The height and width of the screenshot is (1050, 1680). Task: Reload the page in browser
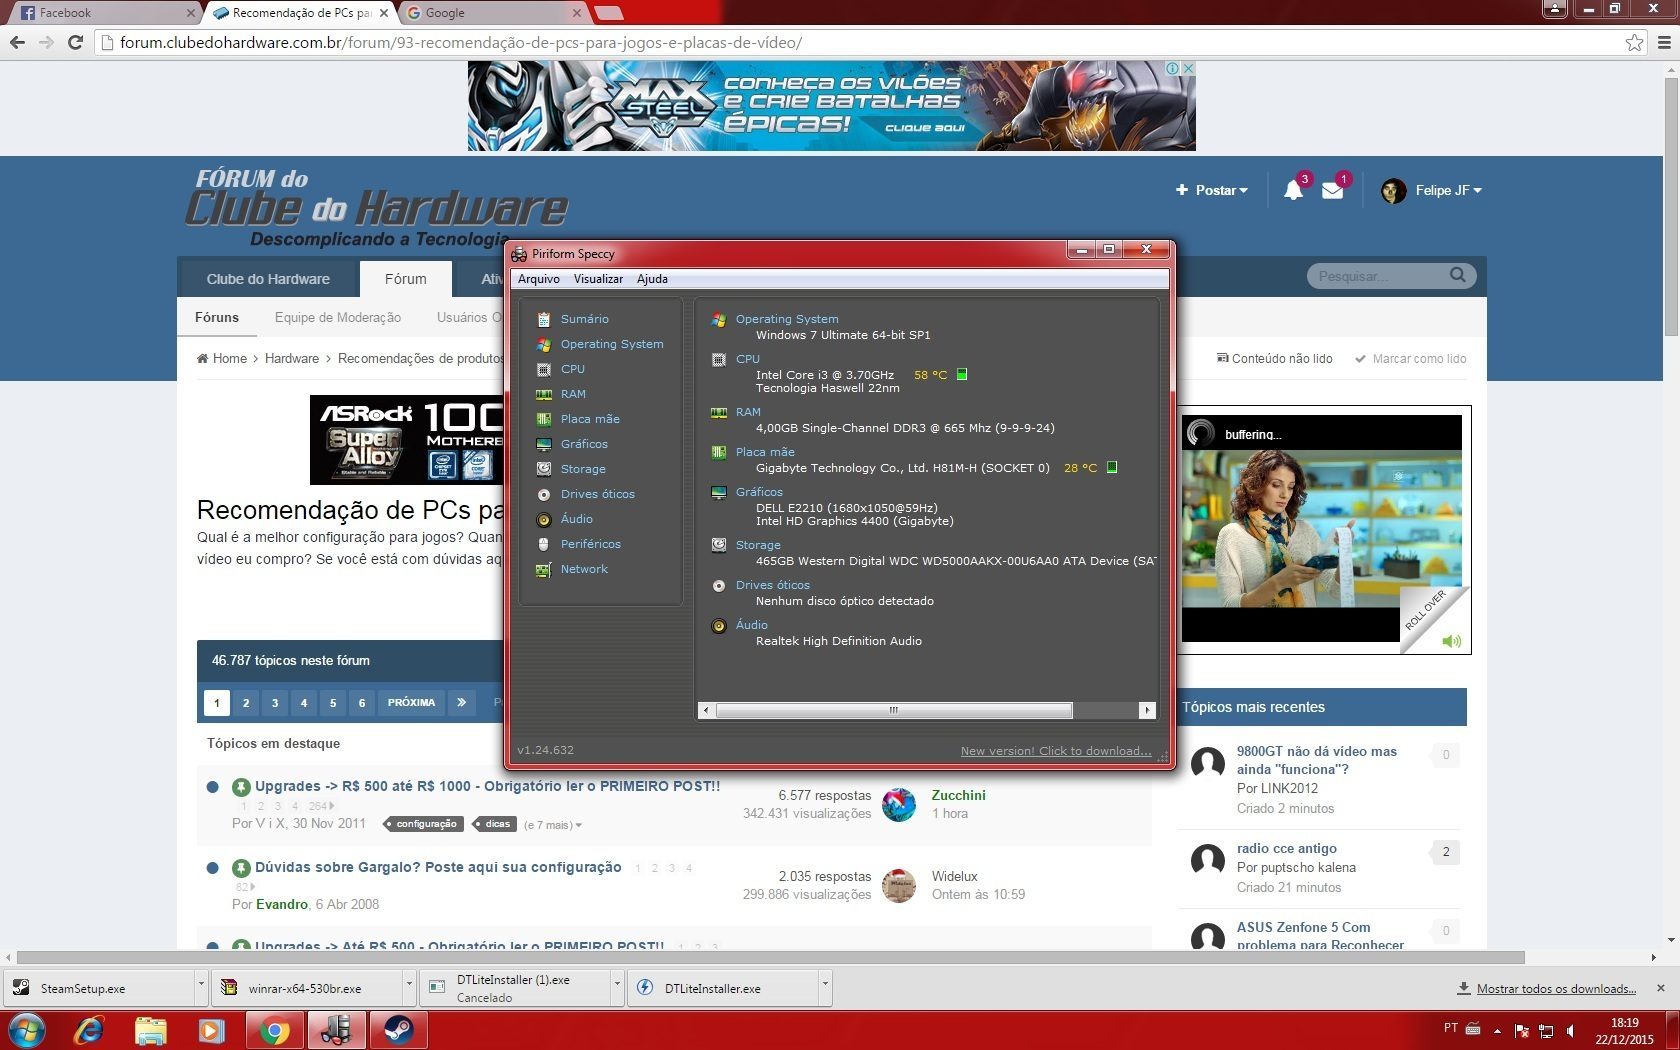pyautogui.click(x=75, y=42)
